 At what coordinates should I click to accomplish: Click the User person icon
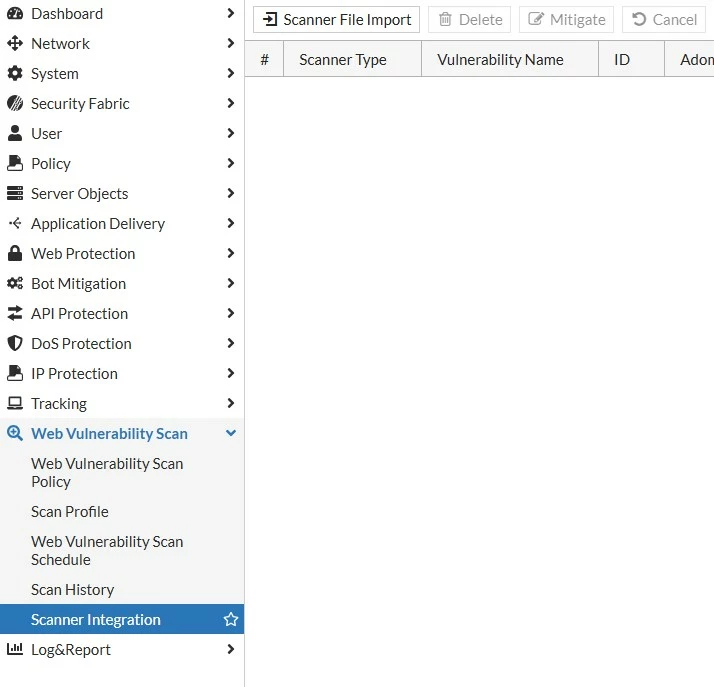click(x=15, y=133)
